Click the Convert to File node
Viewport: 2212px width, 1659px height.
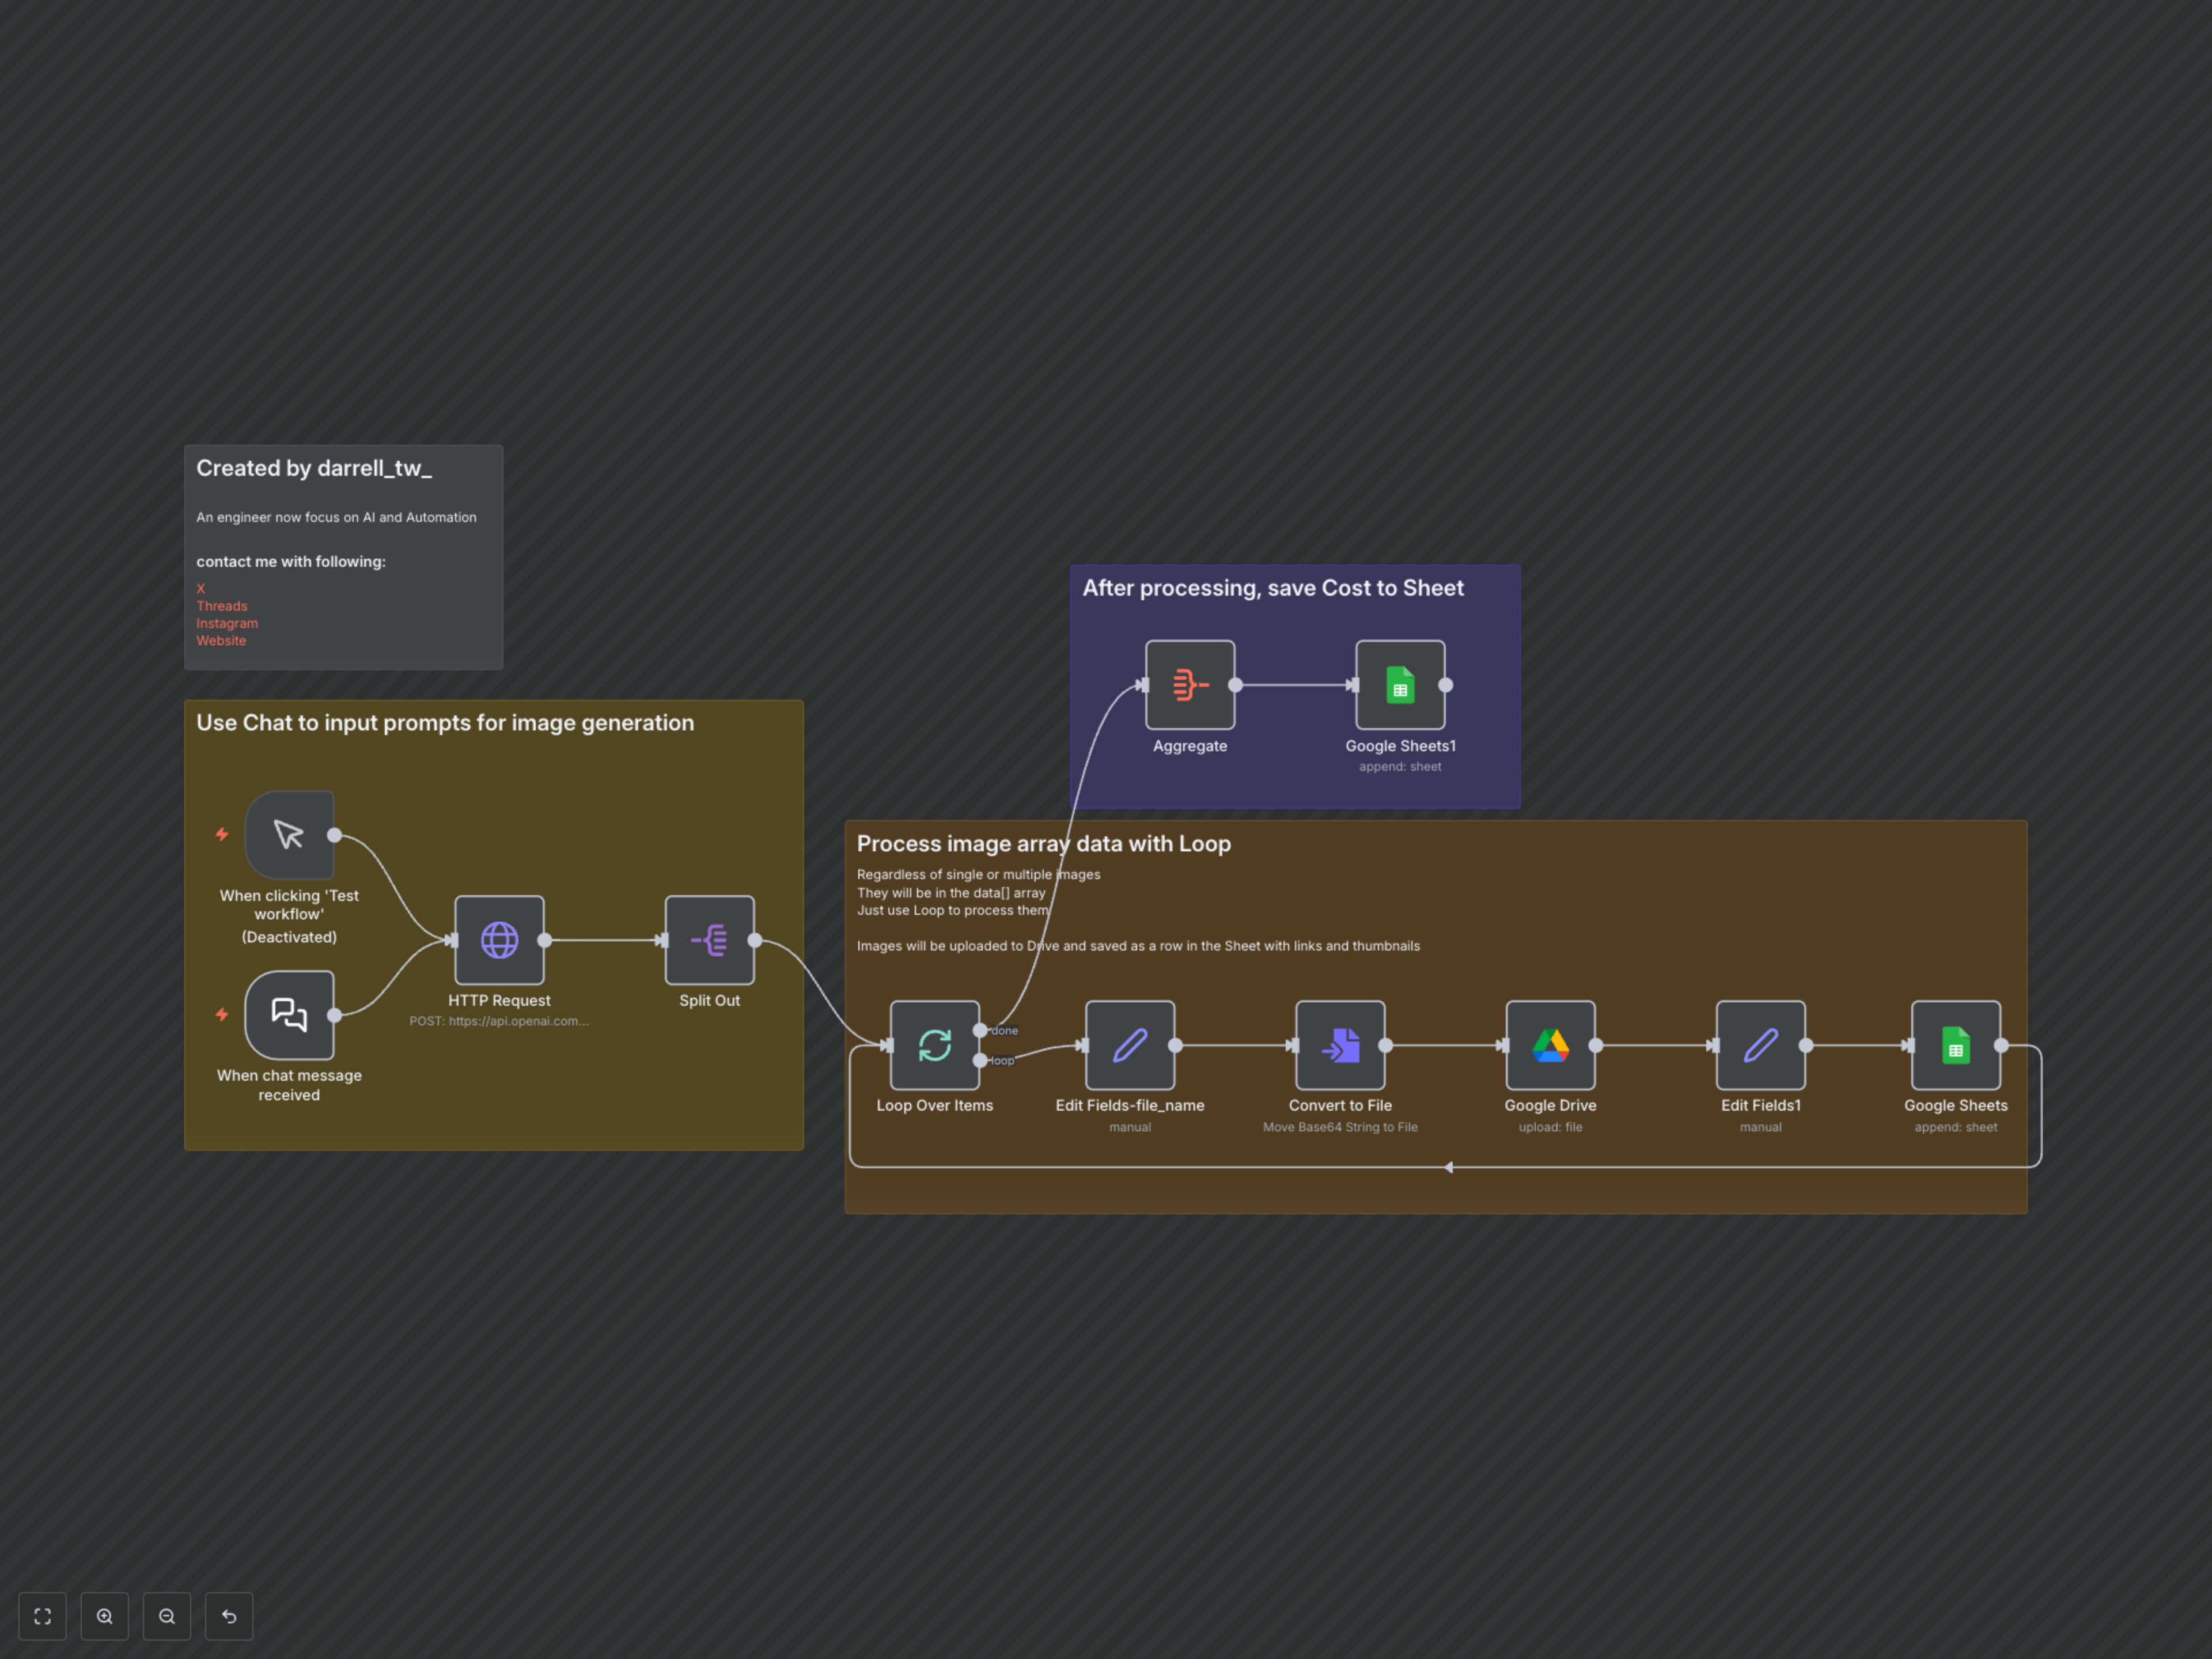(x=1340, y=1045)
